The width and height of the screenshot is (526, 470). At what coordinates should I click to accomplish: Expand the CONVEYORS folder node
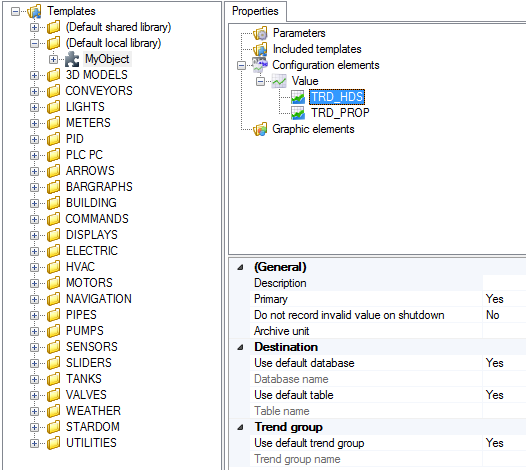coord(34,91)
